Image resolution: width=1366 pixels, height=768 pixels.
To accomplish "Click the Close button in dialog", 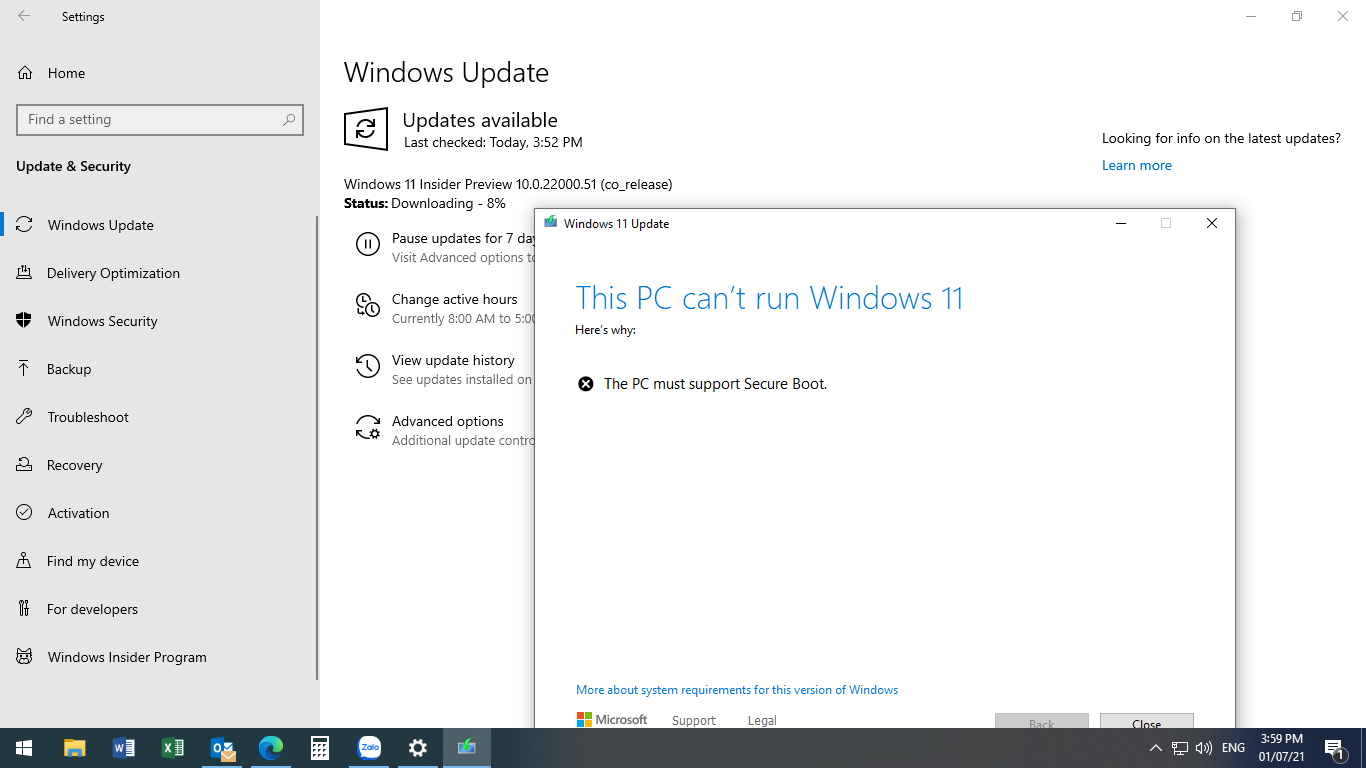I will (x=1147, y=721).
